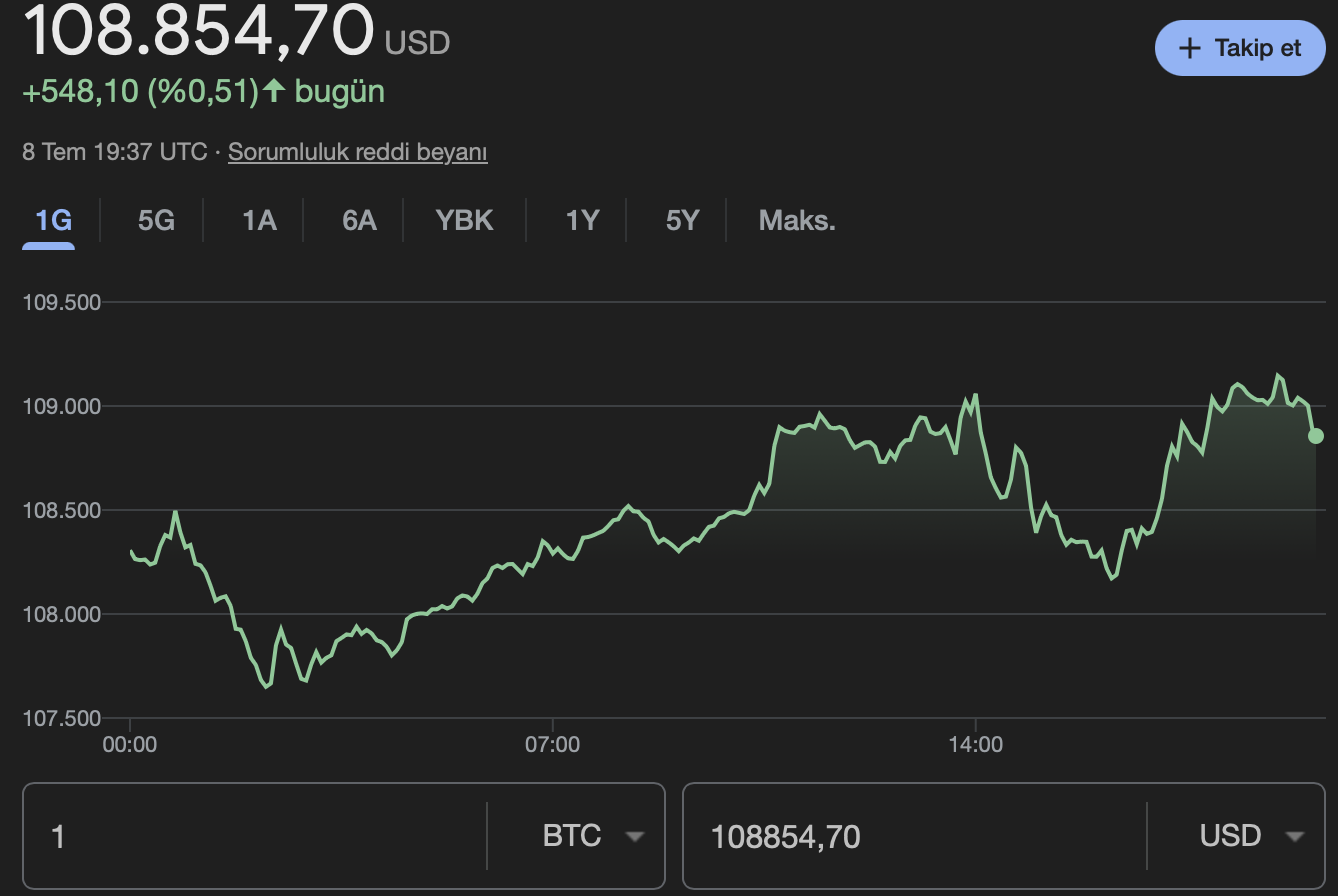1338x896 pixels.
Task: Switch to the 5G time range tab
Action: (156, 220)
